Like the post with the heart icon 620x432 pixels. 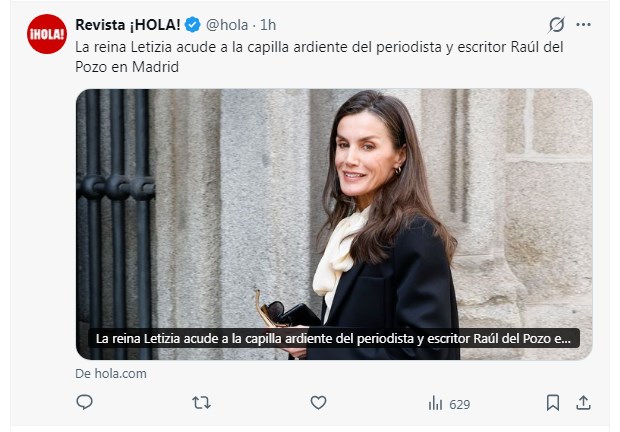pos(318,403)
